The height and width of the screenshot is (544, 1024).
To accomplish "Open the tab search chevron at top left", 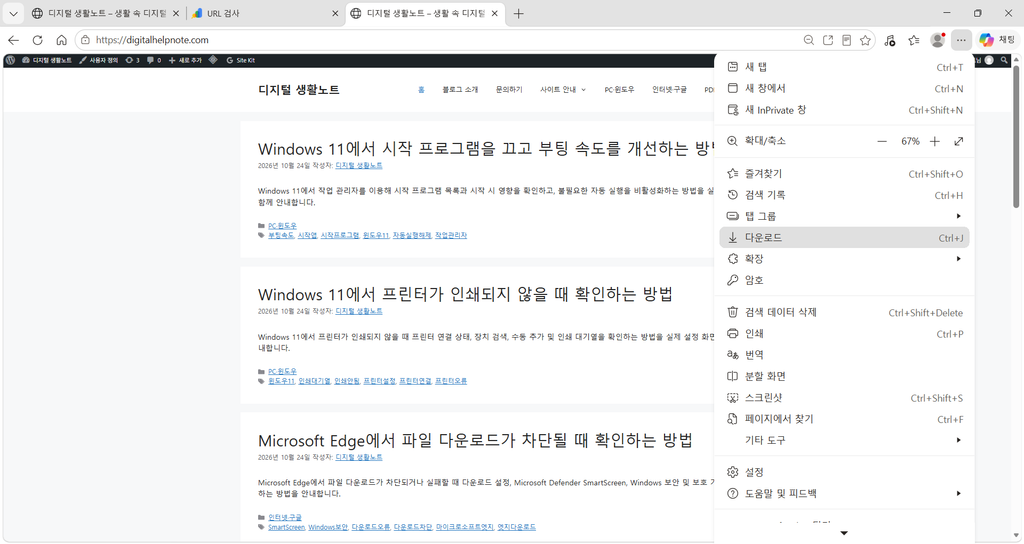I will pyautogui.click(x=13, y=13).
